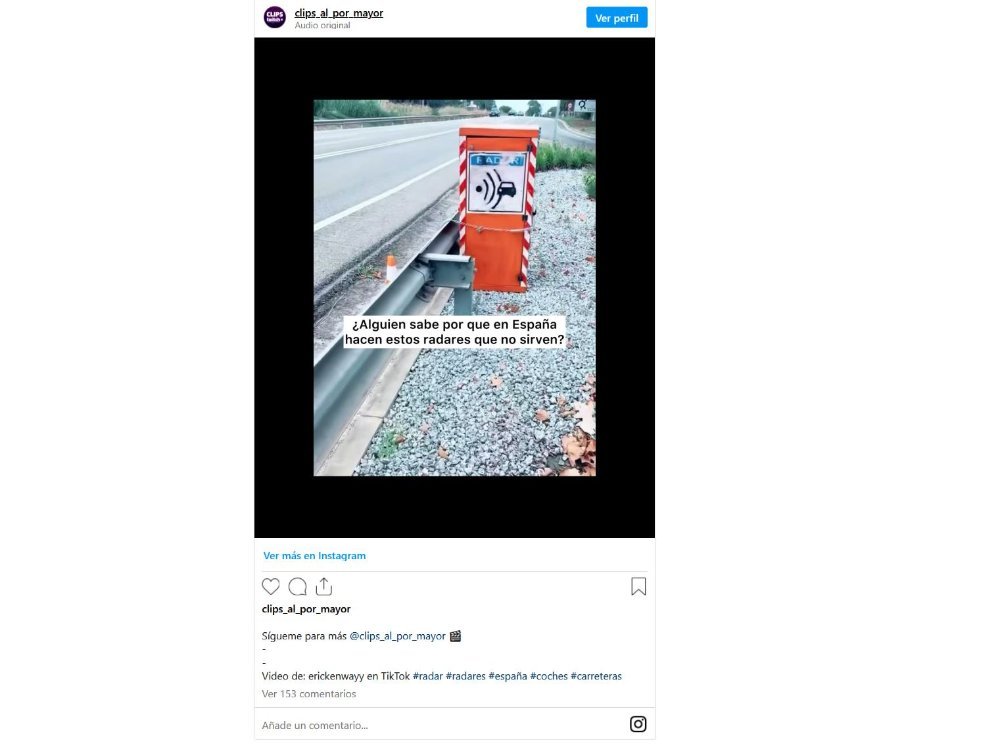Open the #coches hashtag

549,676
